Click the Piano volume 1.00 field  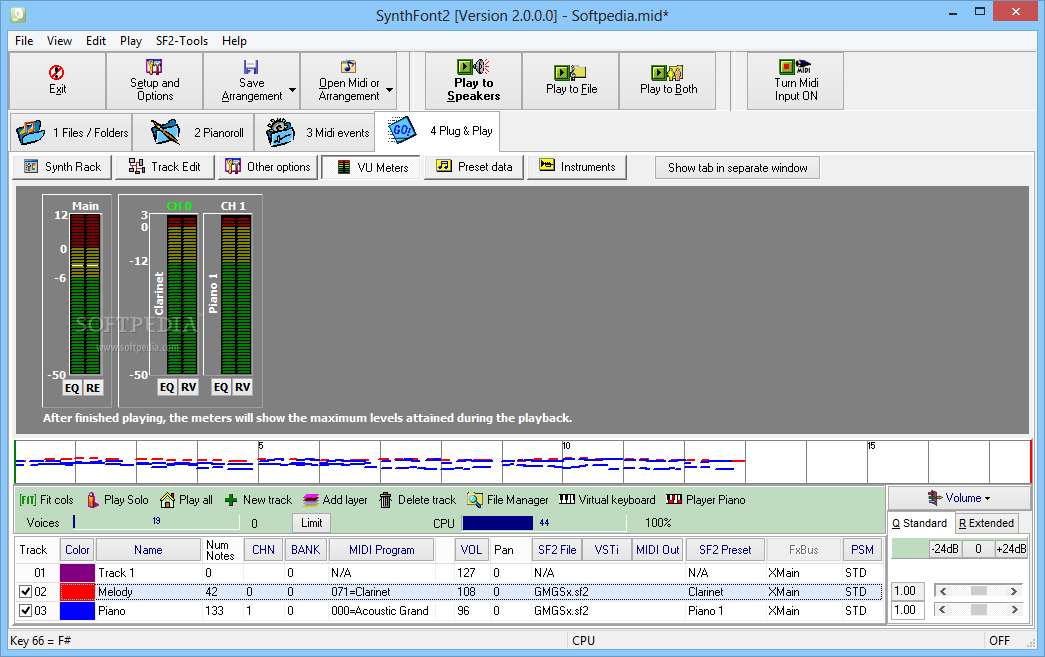(x=907, y=610)
